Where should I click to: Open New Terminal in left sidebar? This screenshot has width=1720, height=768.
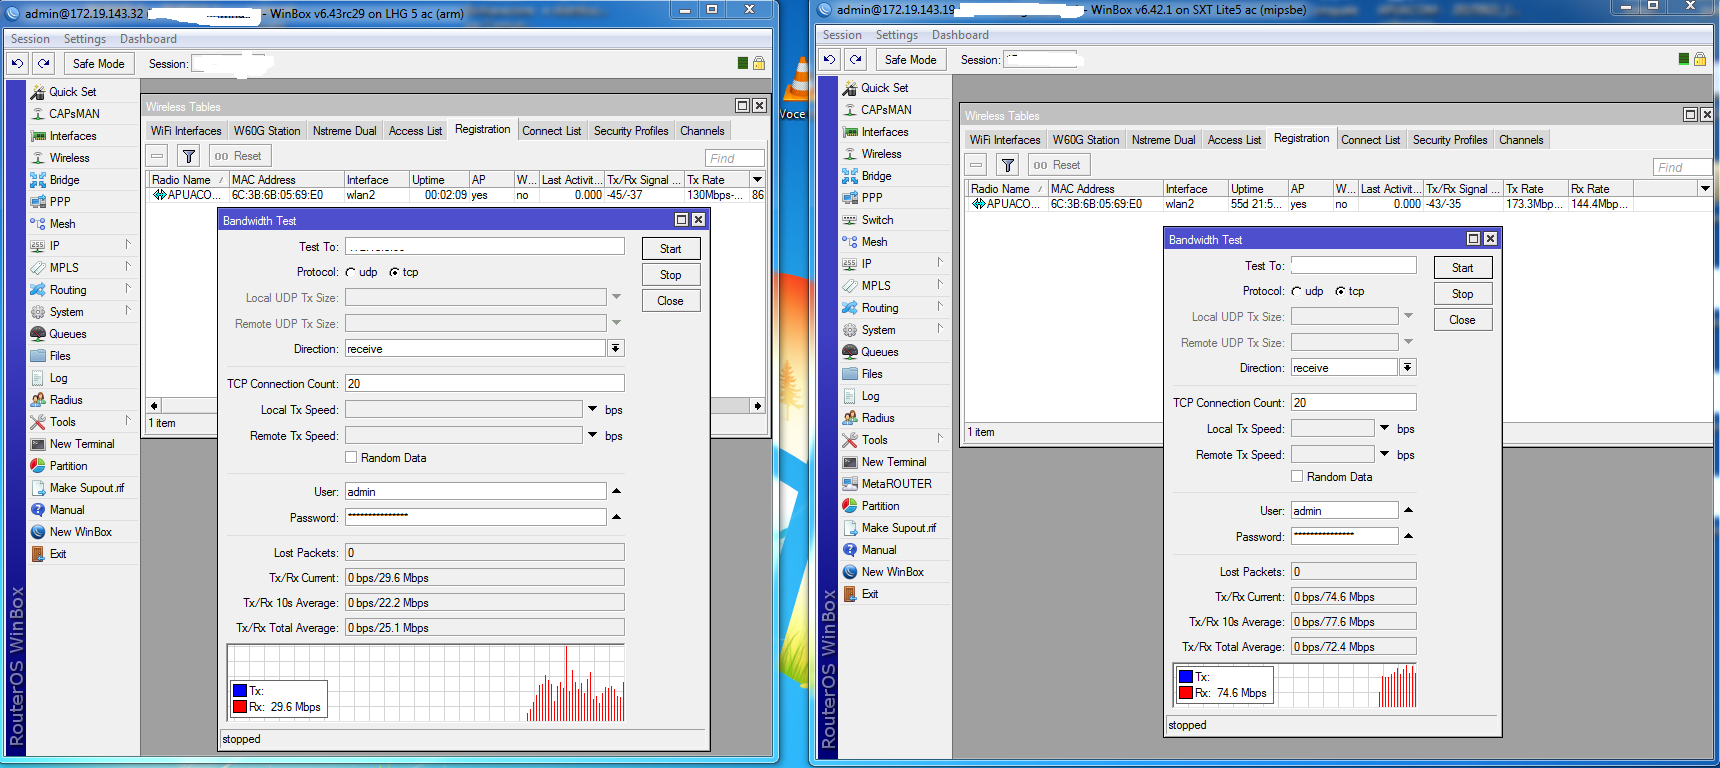pyautogui.click(x=81, y=444)
